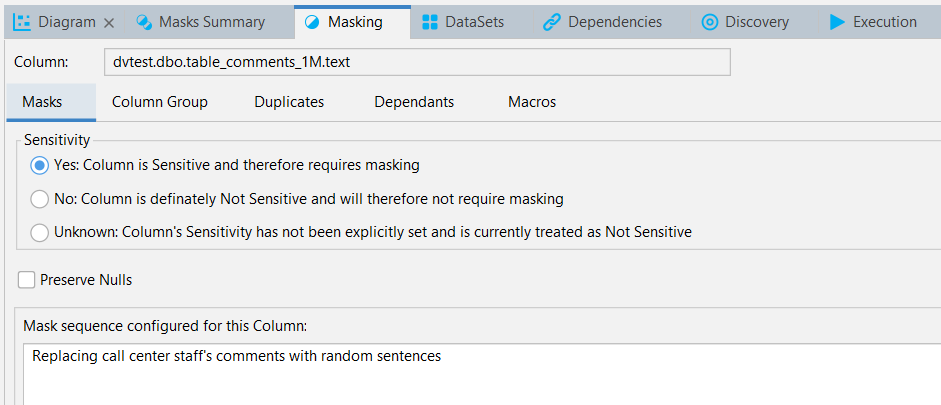The height and width of the screenshot is (405, 941).
Task: Switch to Column Group sub-tab
Action: [x=160, y=102]
